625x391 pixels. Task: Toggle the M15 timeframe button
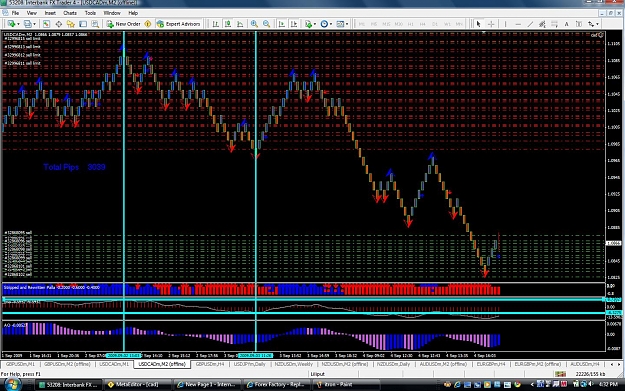(386, 24)
